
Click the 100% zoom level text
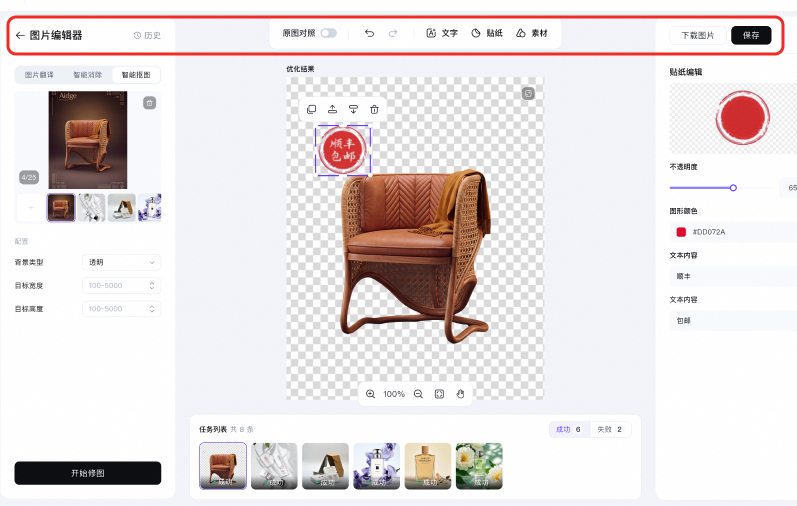pos(394,394)
